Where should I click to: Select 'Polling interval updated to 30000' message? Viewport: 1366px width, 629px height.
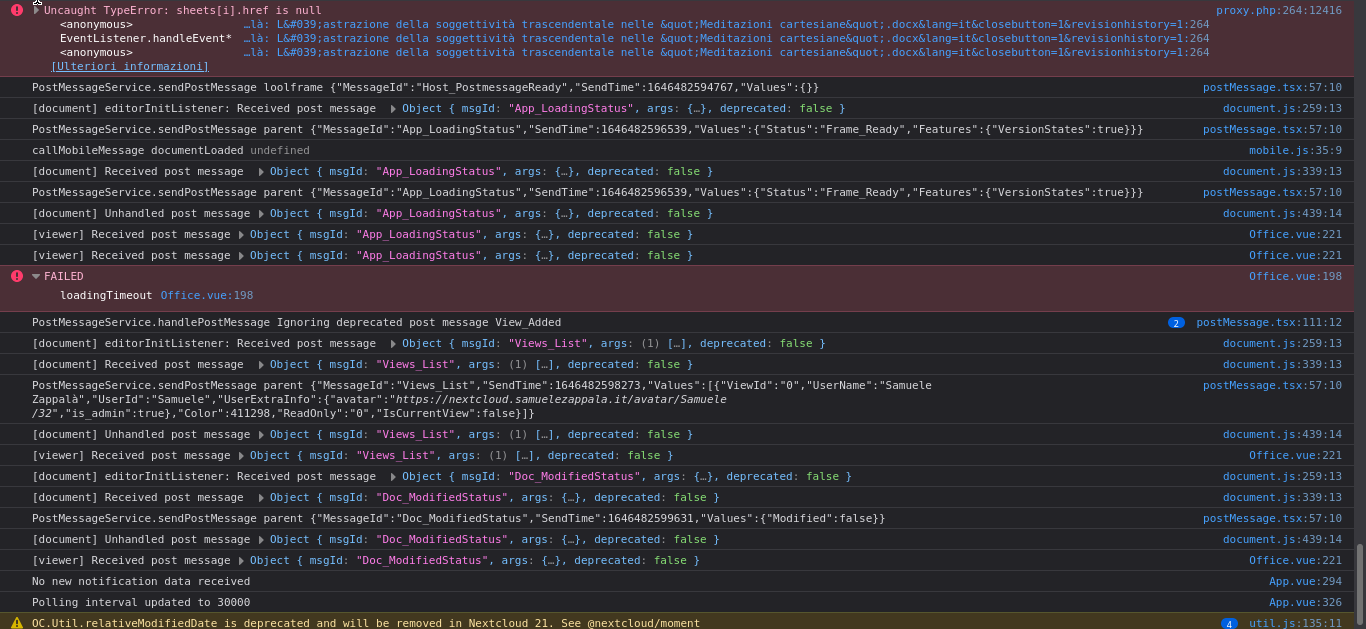tap(141, 602)
